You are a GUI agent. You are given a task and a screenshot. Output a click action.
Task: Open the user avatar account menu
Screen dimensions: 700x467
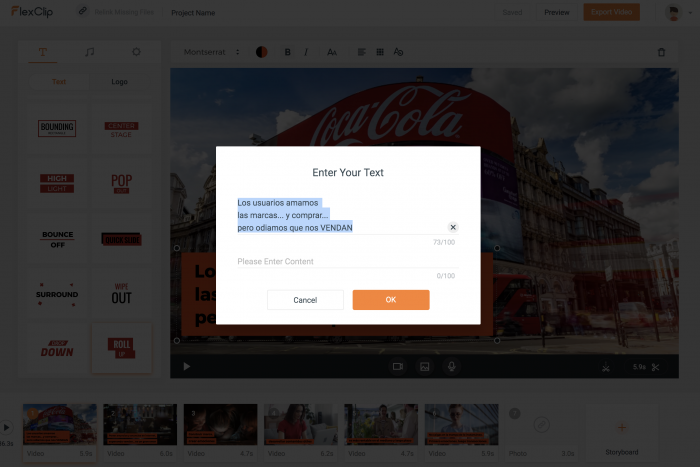(678, 13)
